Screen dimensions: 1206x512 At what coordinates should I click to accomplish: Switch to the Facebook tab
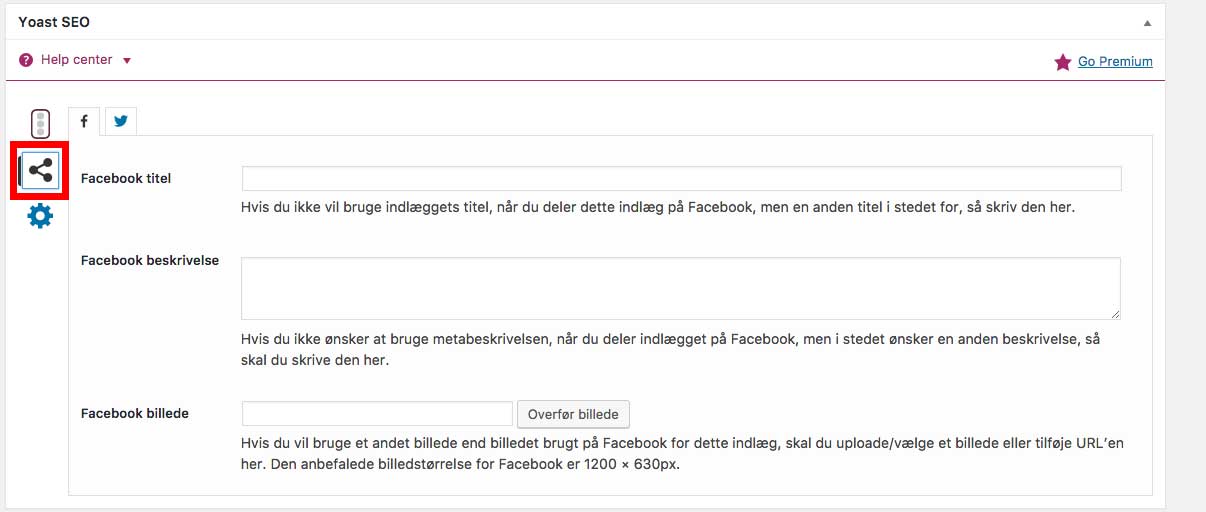(x=84, y=121)
